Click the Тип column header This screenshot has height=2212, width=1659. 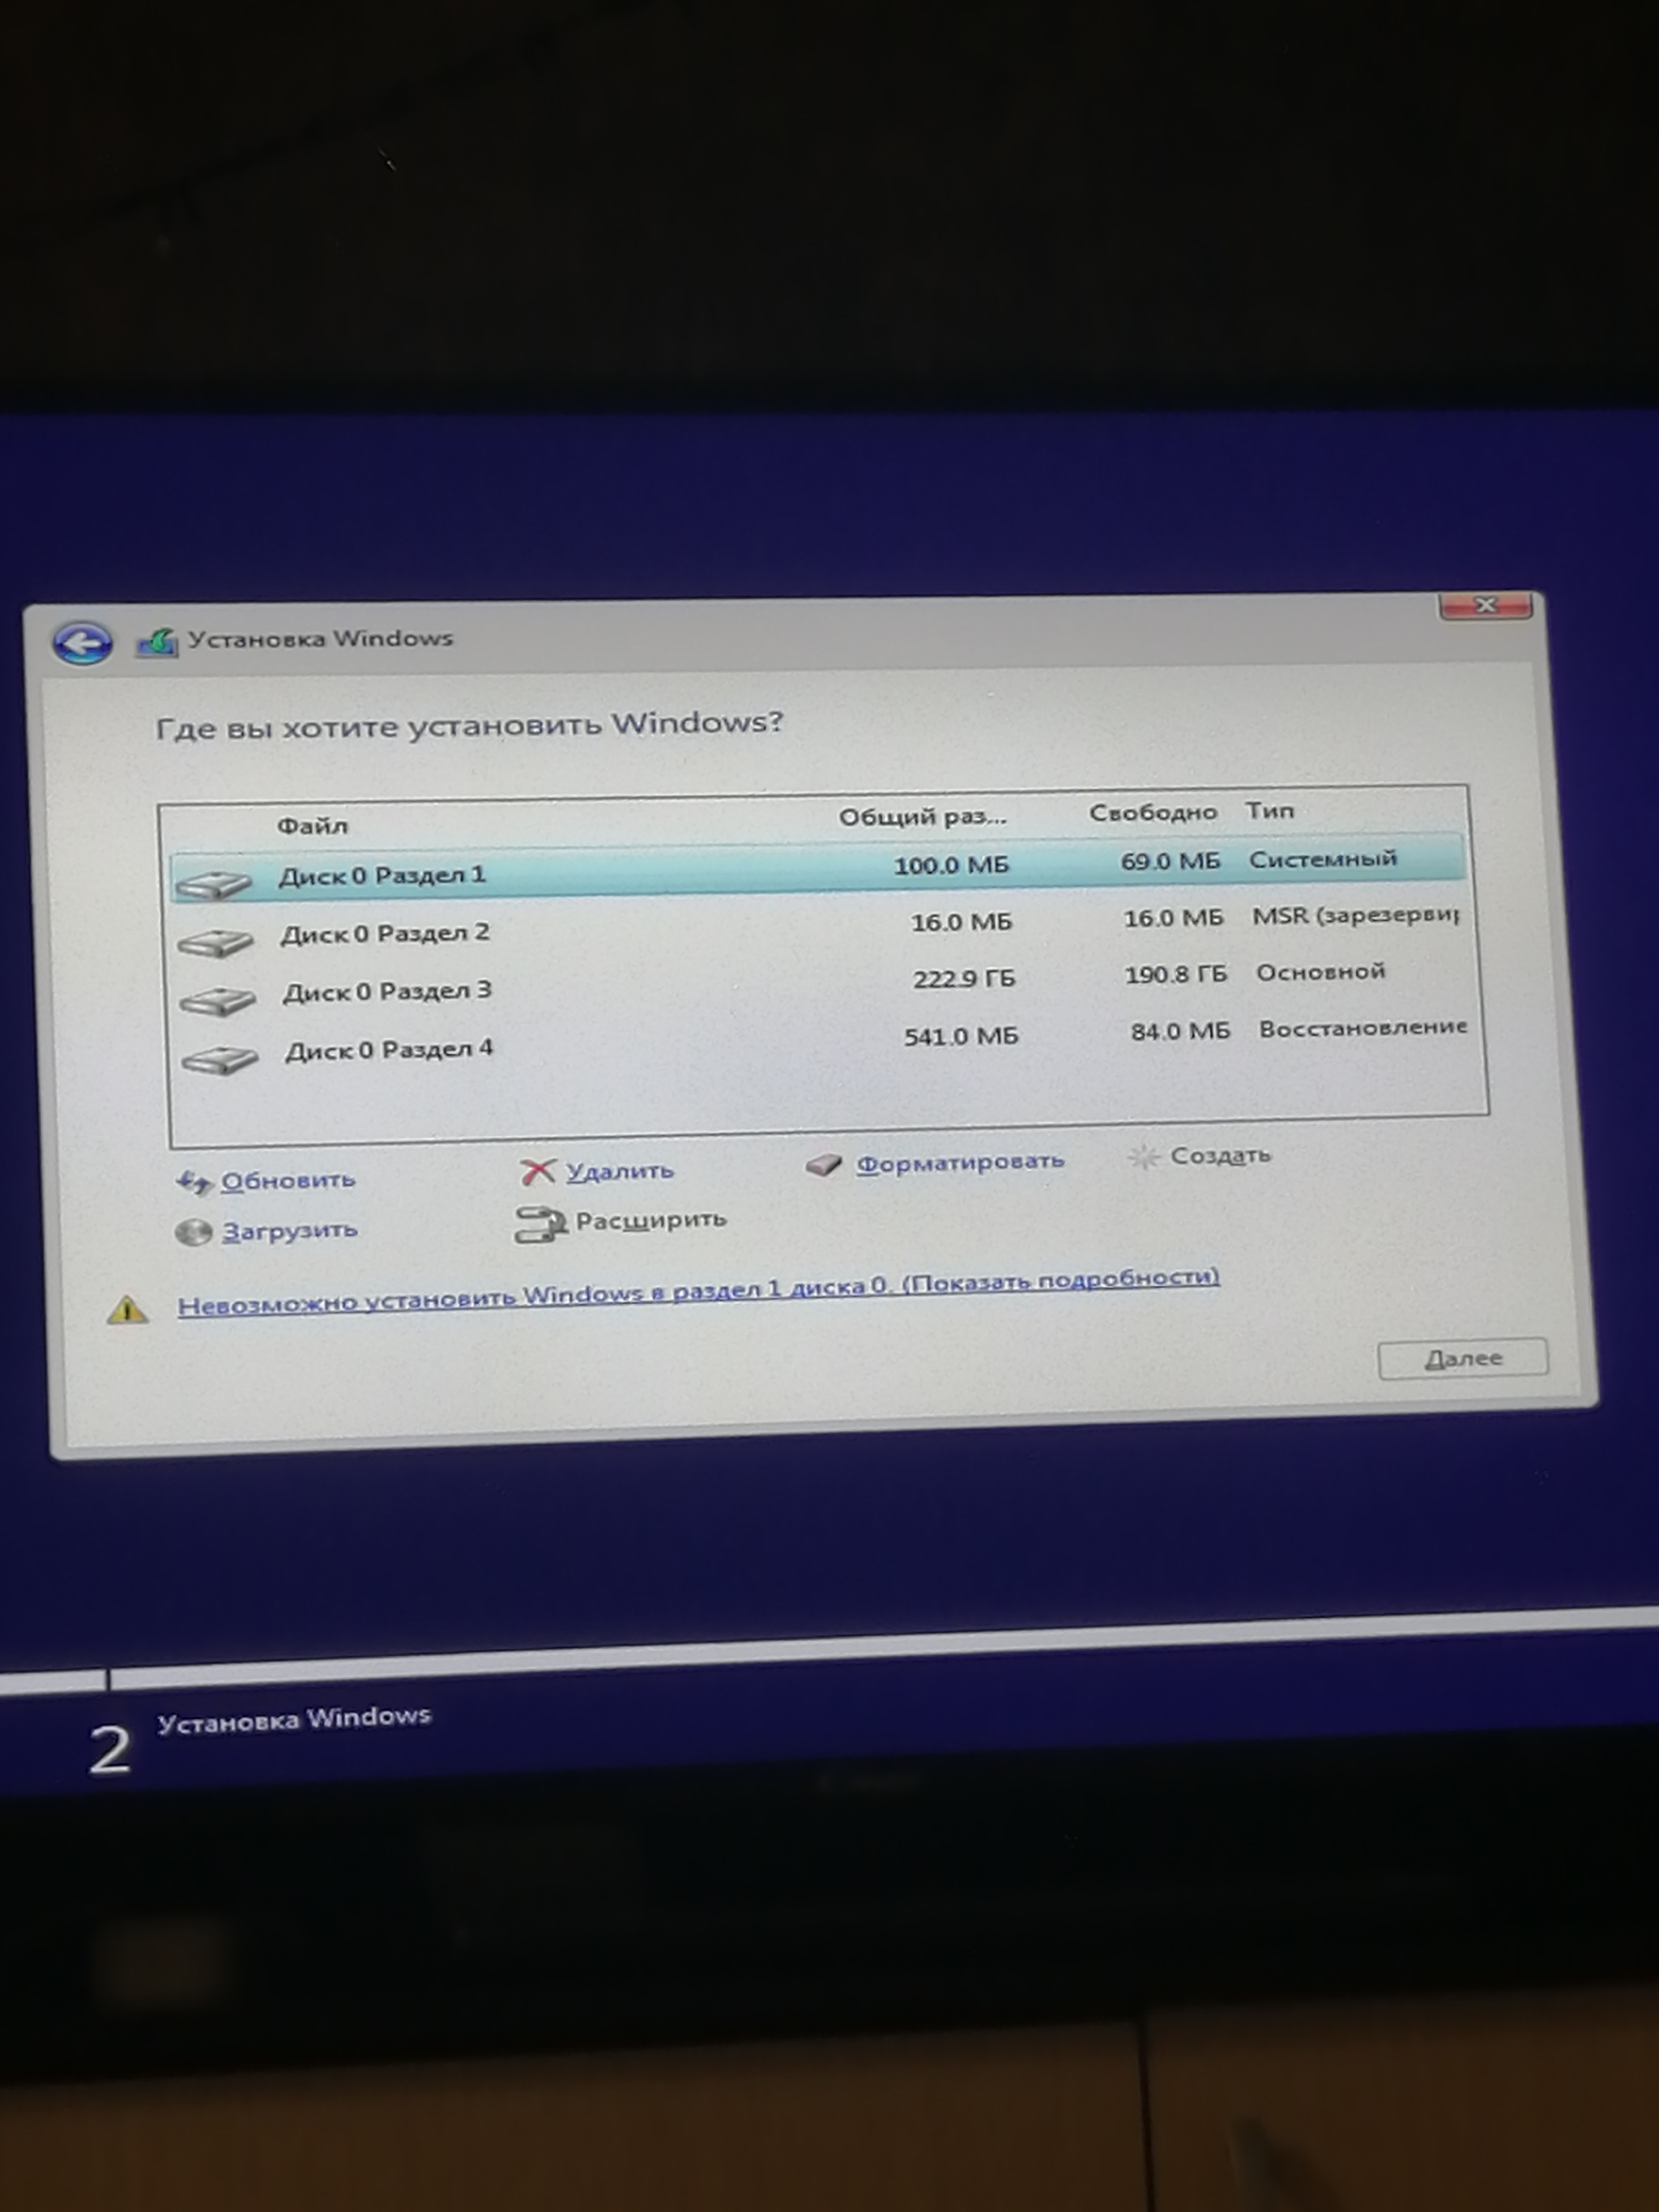(1269, 811)
